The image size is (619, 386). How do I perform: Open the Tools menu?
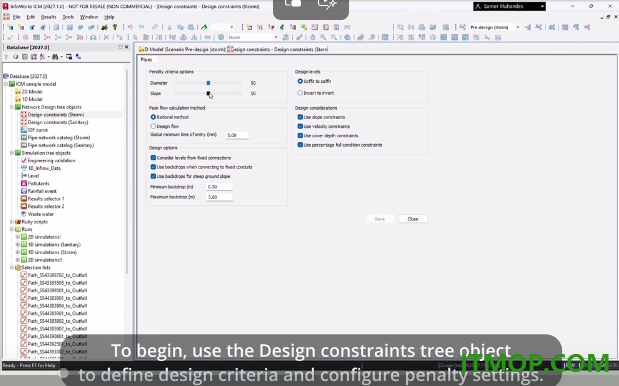(x=68, y=17)
